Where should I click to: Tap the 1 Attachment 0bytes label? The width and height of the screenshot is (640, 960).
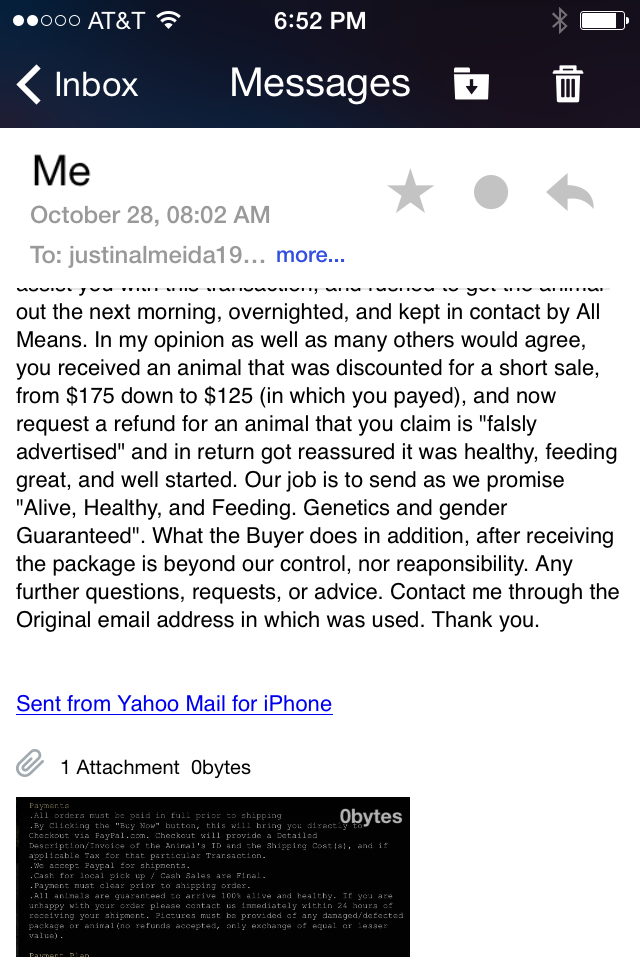pyautogui.click(x=156, y=767)
